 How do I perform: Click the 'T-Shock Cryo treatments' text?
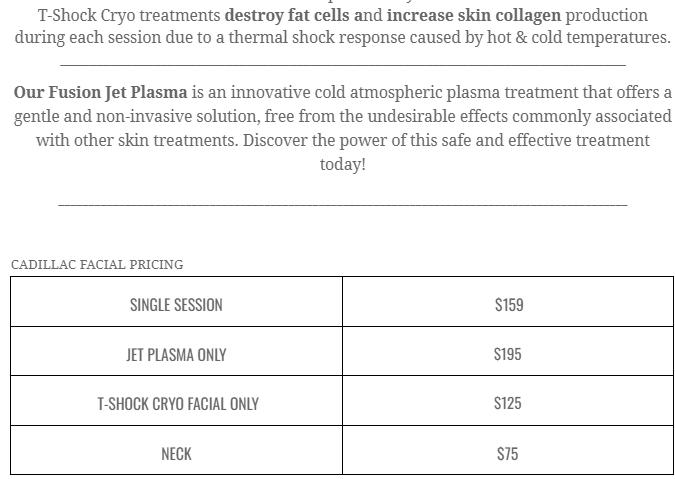[129, 16]
